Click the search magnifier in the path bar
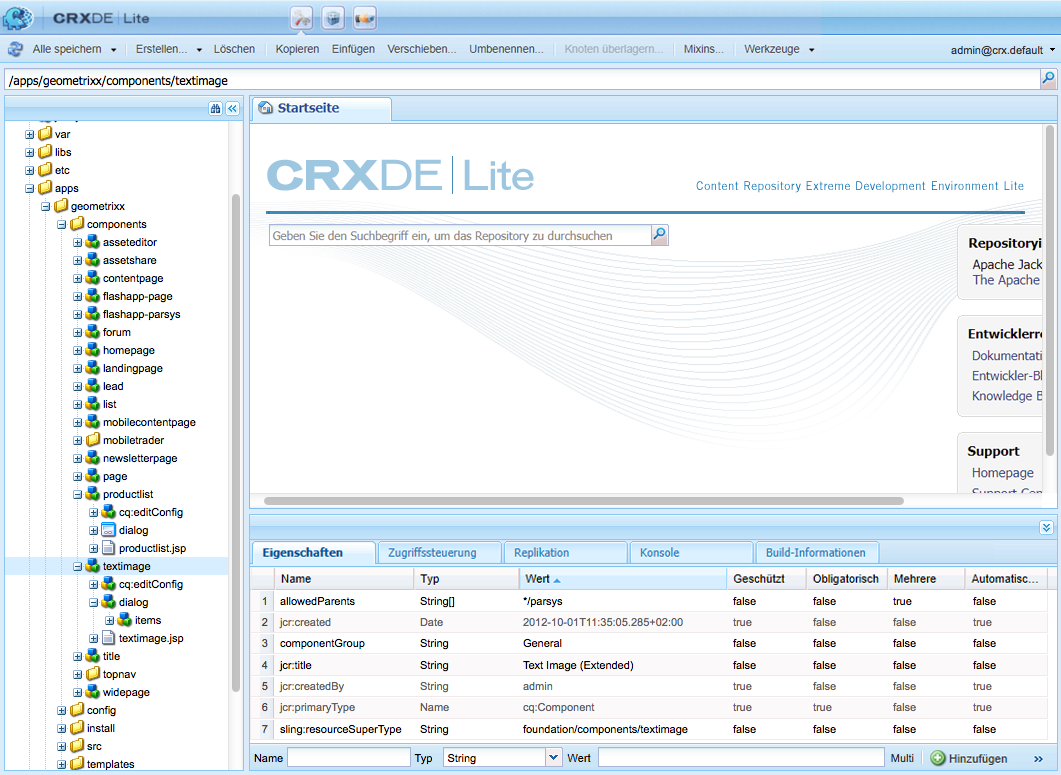Viewport: 1061px width, 775px height. pos(1048,79)
